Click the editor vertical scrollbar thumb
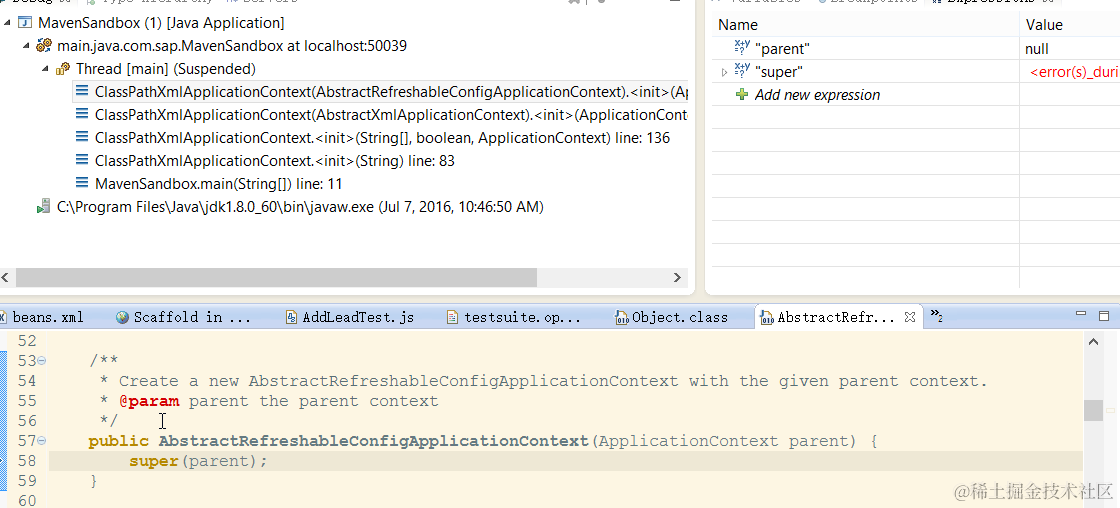The image size is (1120, 508). click(1093, 410)
